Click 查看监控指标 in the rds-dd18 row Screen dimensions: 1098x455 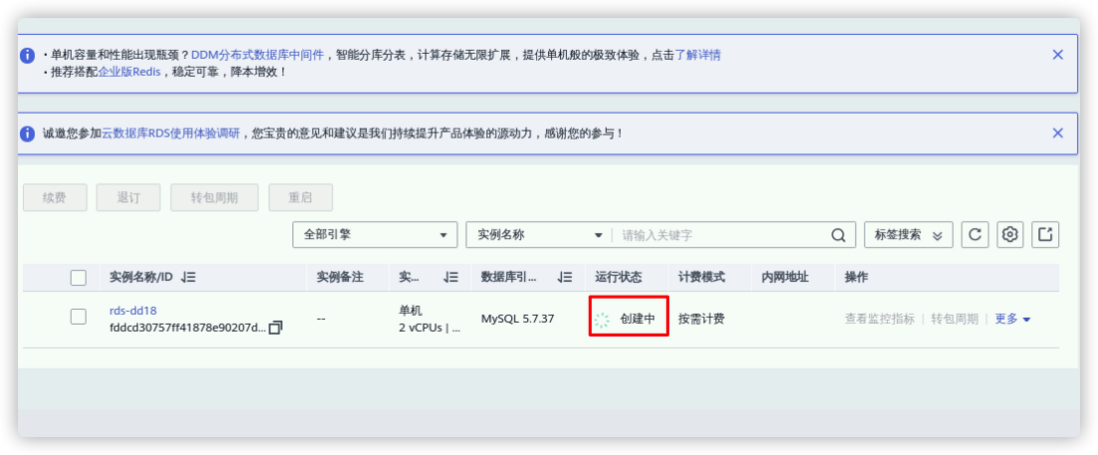click(x=880, y=318)
